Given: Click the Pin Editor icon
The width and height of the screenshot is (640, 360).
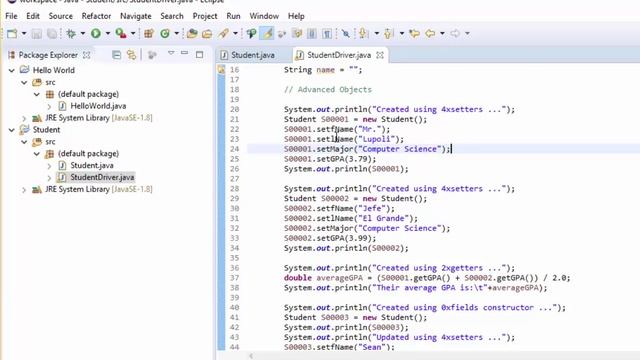Looking at the screenshot, I should [x=345, y=33].
